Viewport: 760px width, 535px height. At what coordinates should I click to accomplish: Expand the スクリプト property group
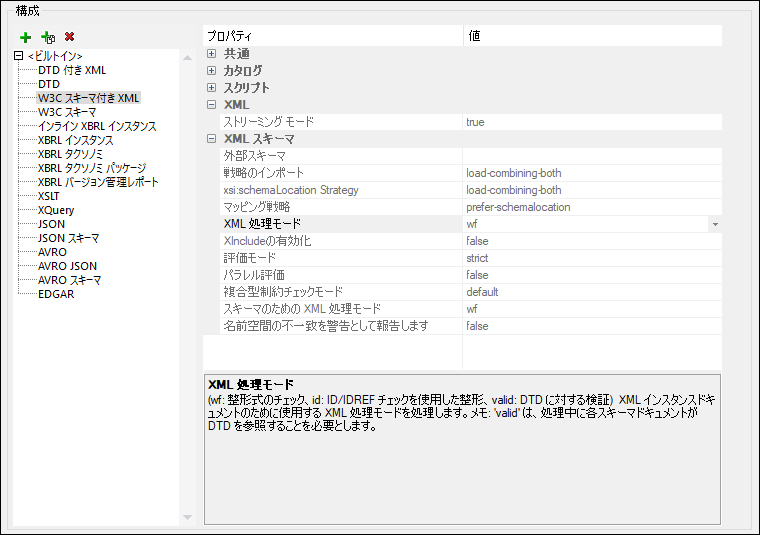point(211,88)
